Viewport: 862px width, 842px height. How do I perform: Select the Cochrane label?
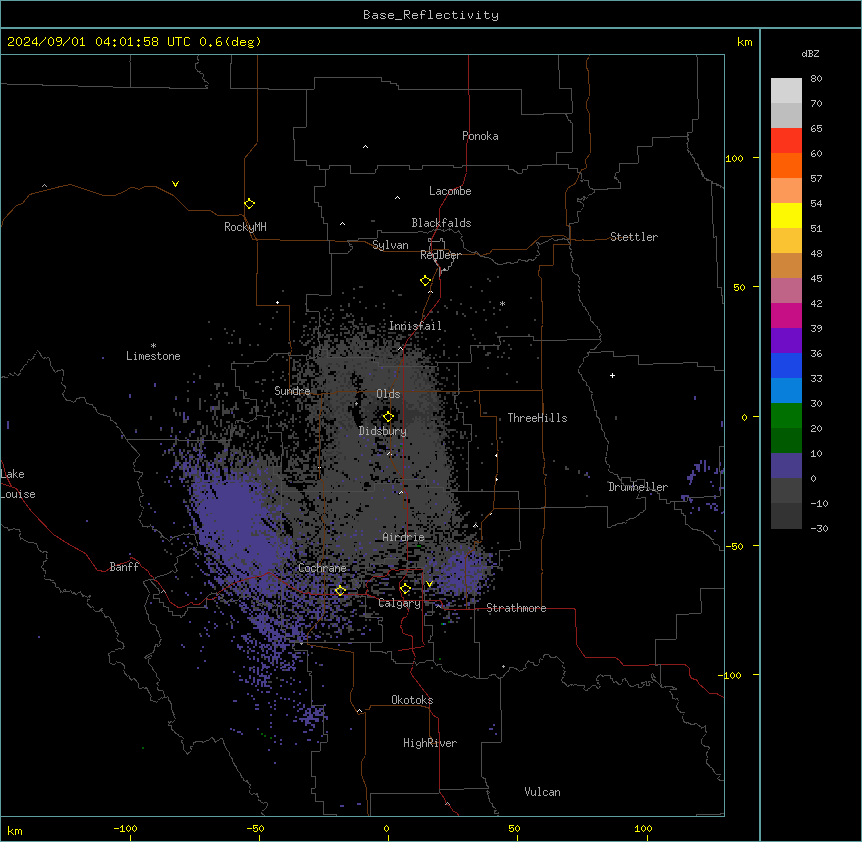tap(322, 568)
